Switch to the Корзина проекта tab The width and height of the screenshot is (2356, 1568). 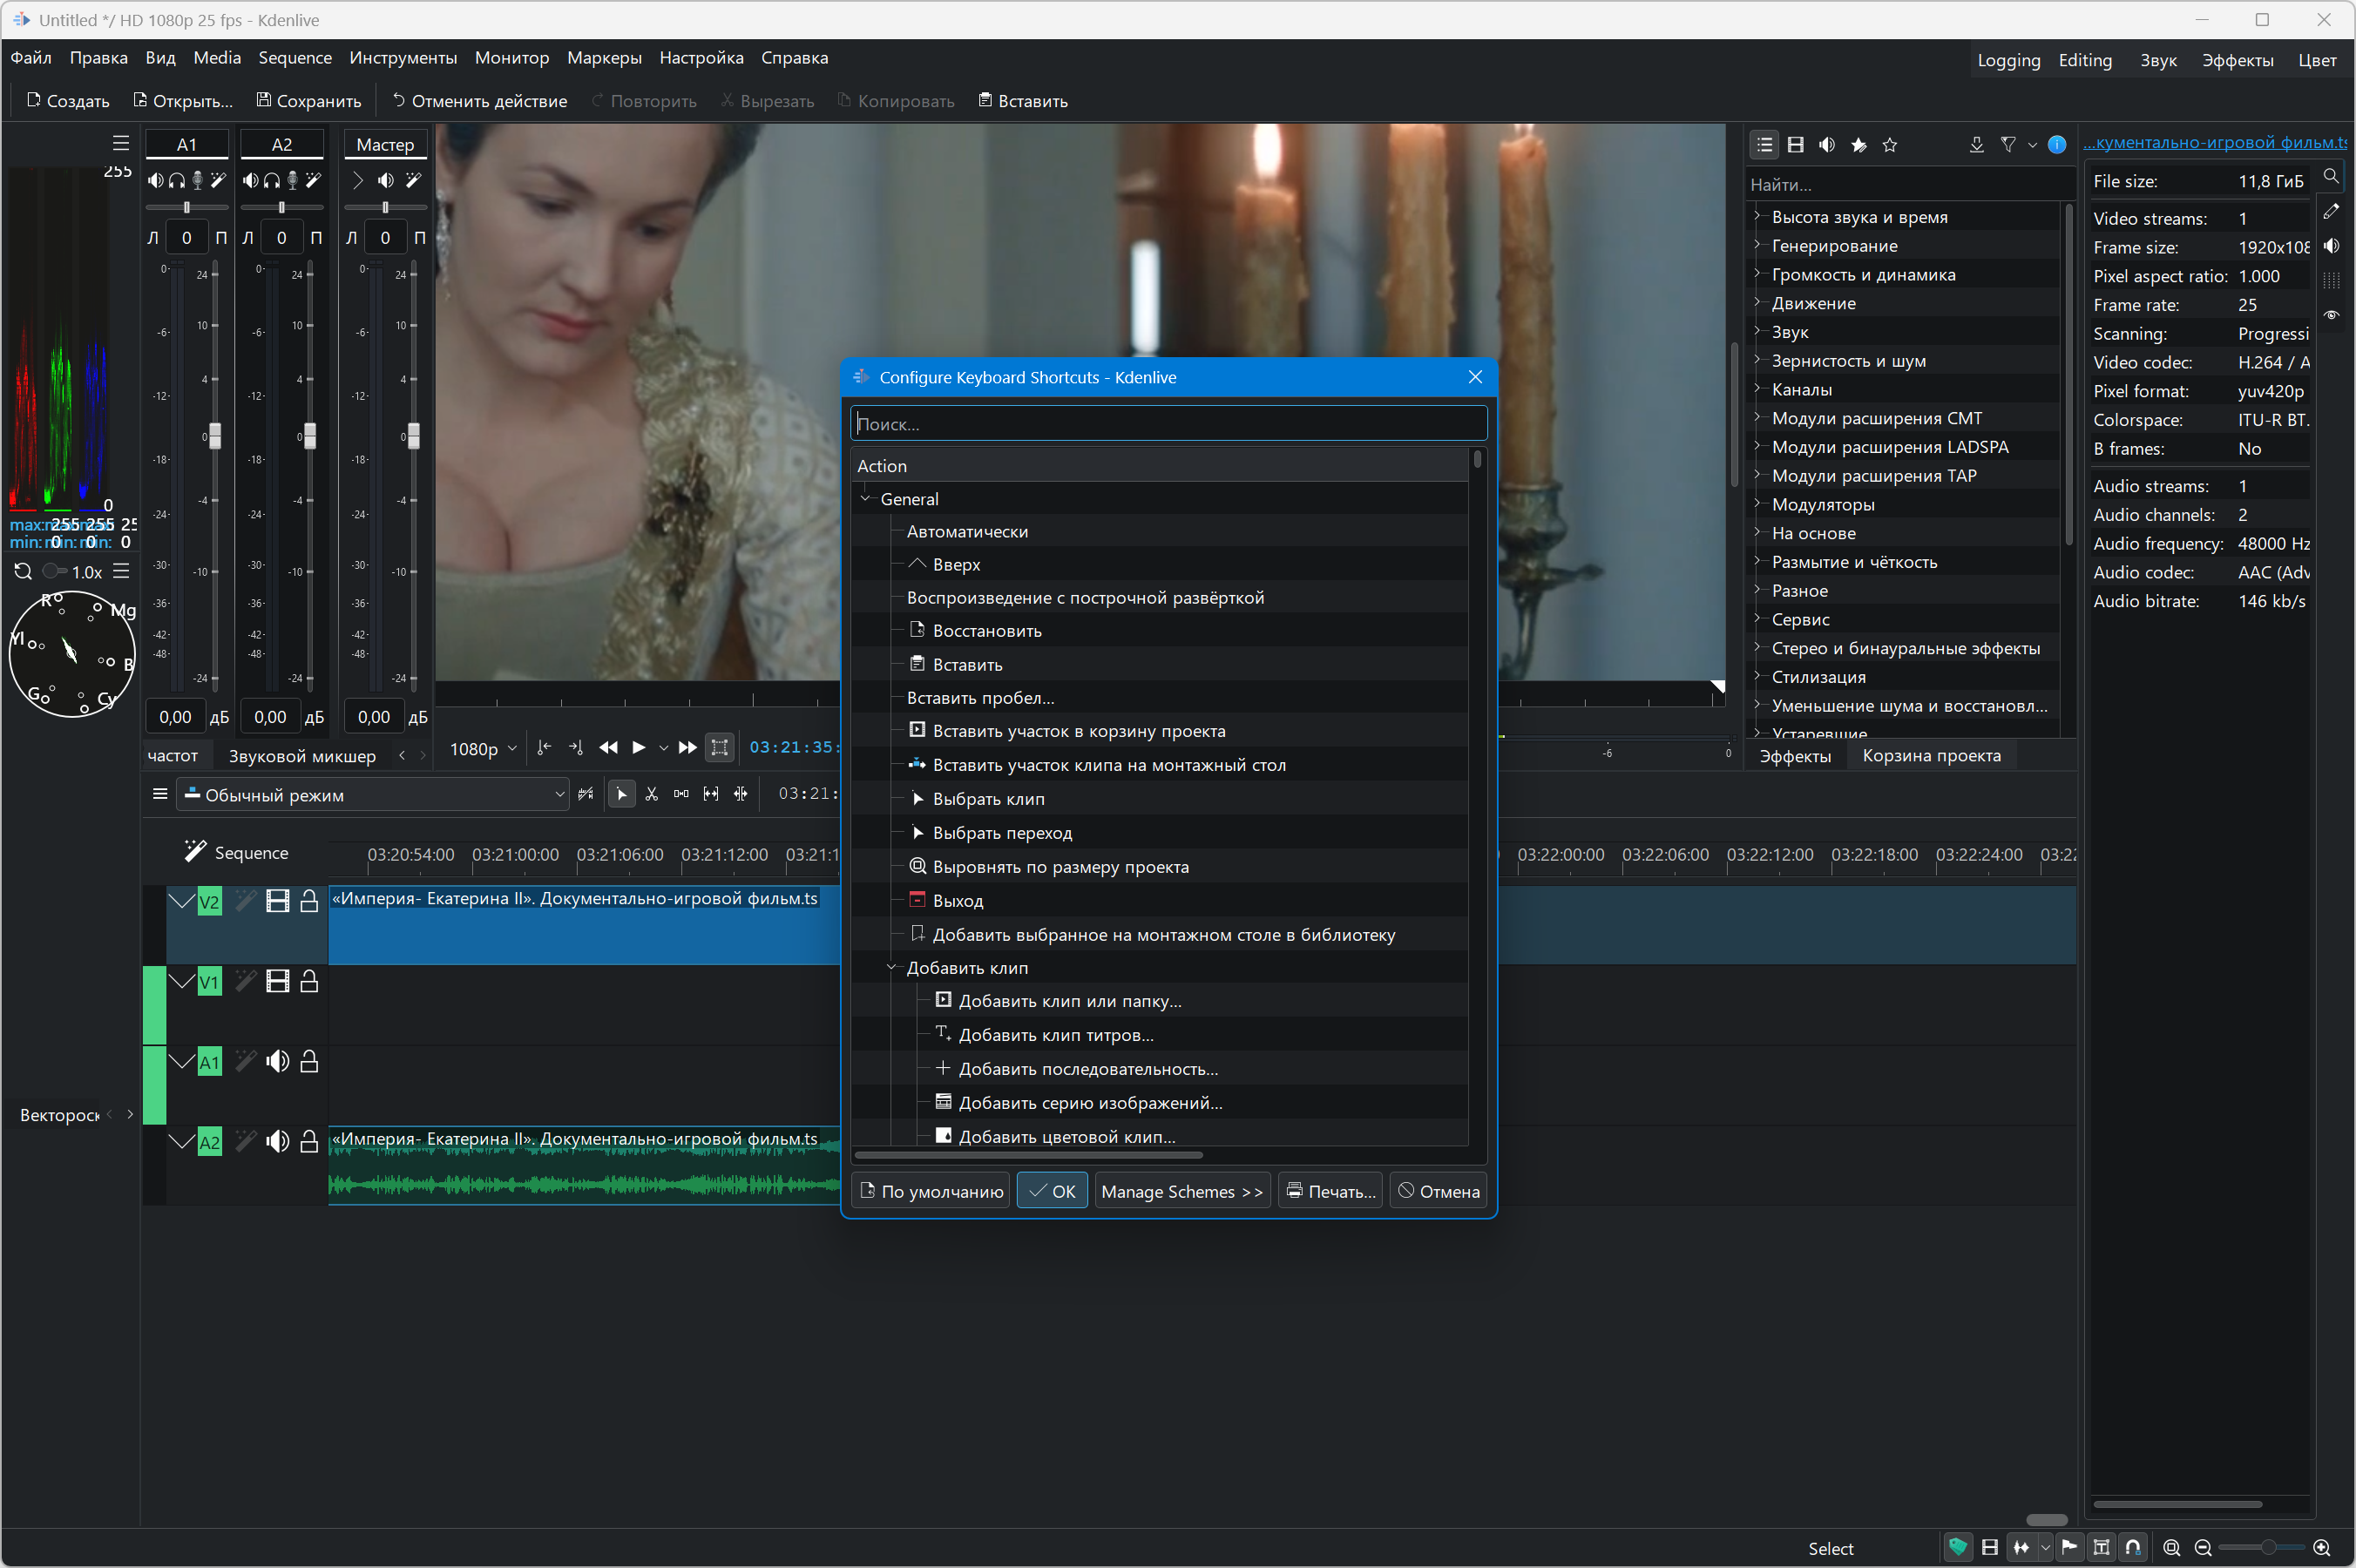click(1930, 756)
